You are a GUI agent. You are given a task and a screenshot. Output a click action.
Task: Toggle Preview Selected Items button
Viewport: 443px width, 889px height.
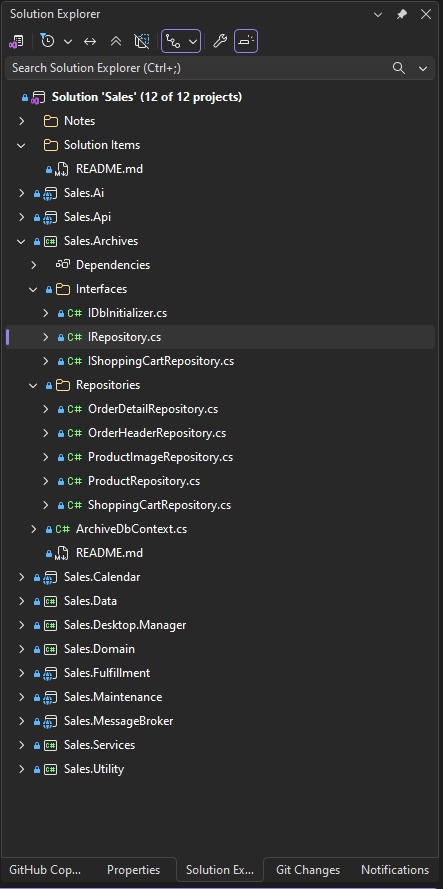246,41
